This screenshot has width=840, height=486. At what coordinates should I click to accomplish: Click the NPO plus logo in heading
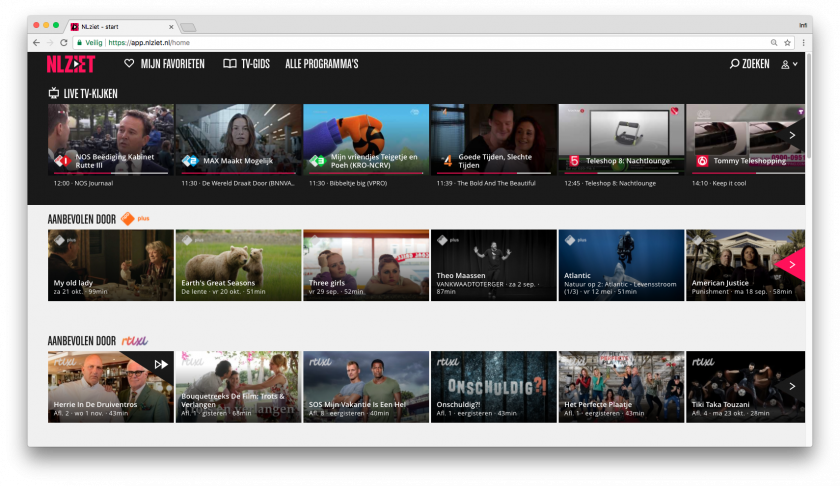(135, 219)
